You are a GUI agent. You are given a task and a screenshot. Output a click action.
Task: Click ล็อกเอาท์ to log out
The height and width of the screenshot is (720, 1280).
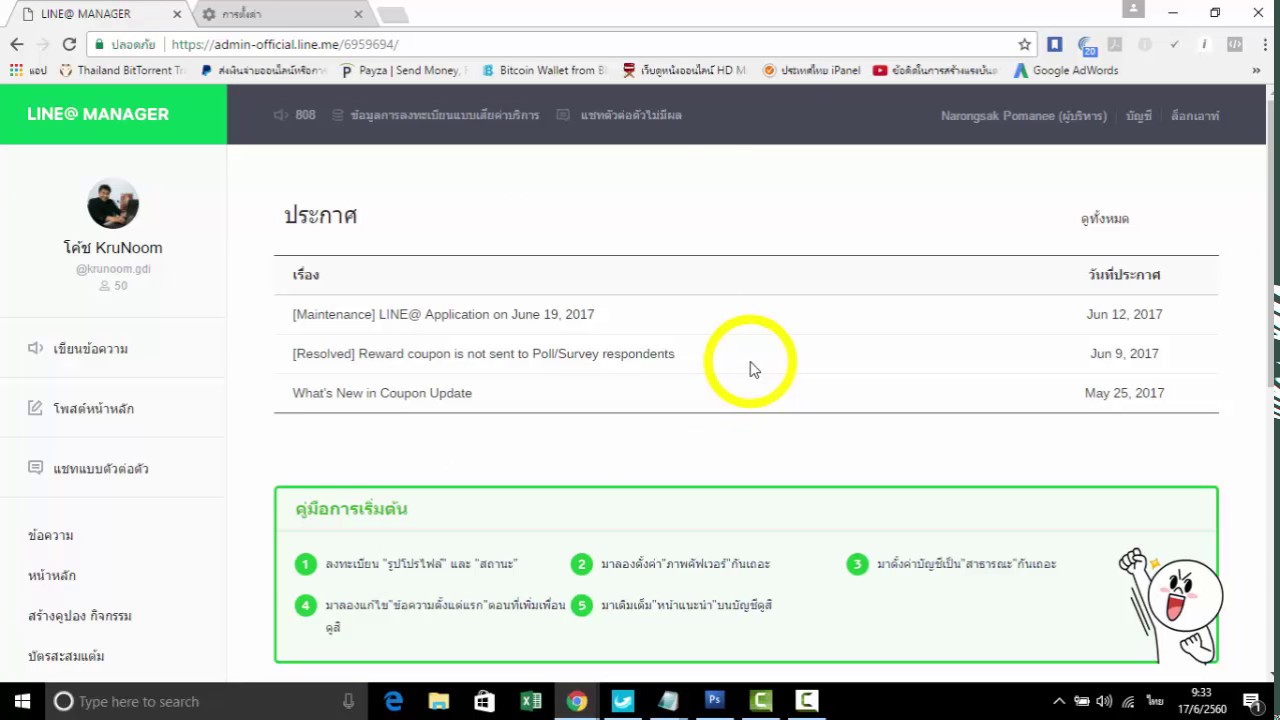point(1195,116)
